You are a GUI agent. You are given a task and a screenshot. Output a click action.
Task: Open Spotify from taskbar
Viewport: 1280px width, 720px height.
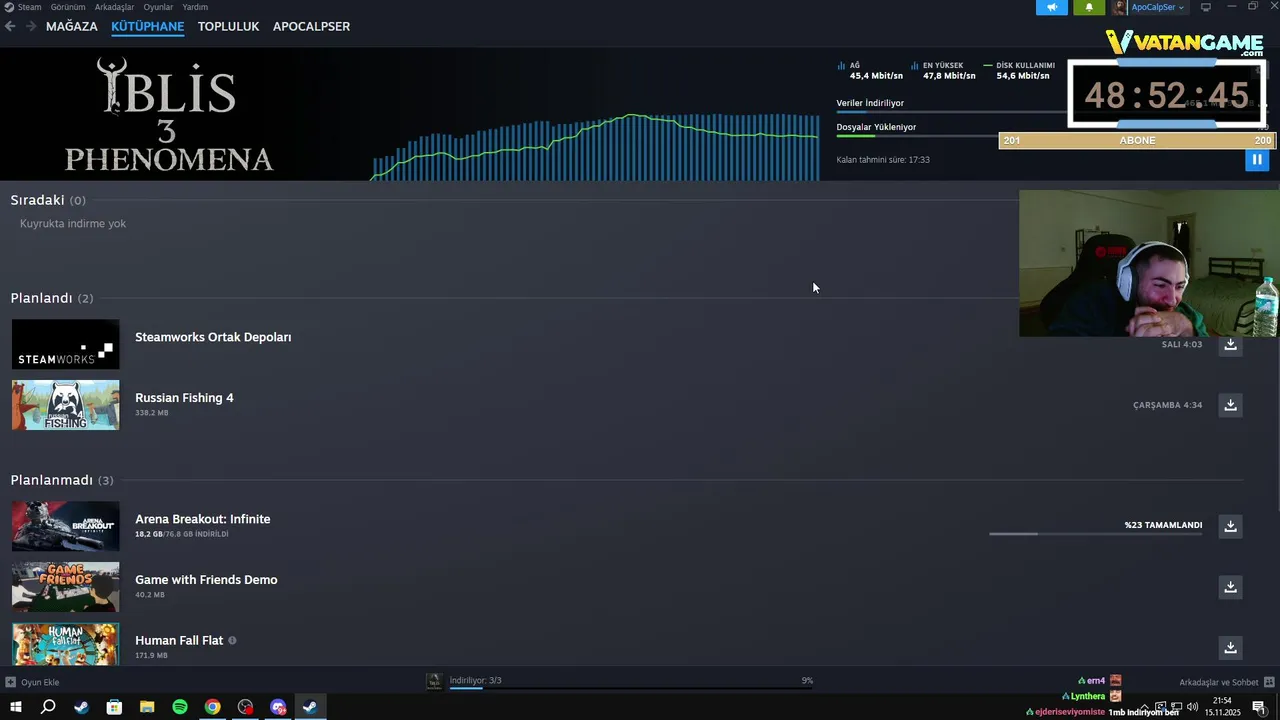180,707
